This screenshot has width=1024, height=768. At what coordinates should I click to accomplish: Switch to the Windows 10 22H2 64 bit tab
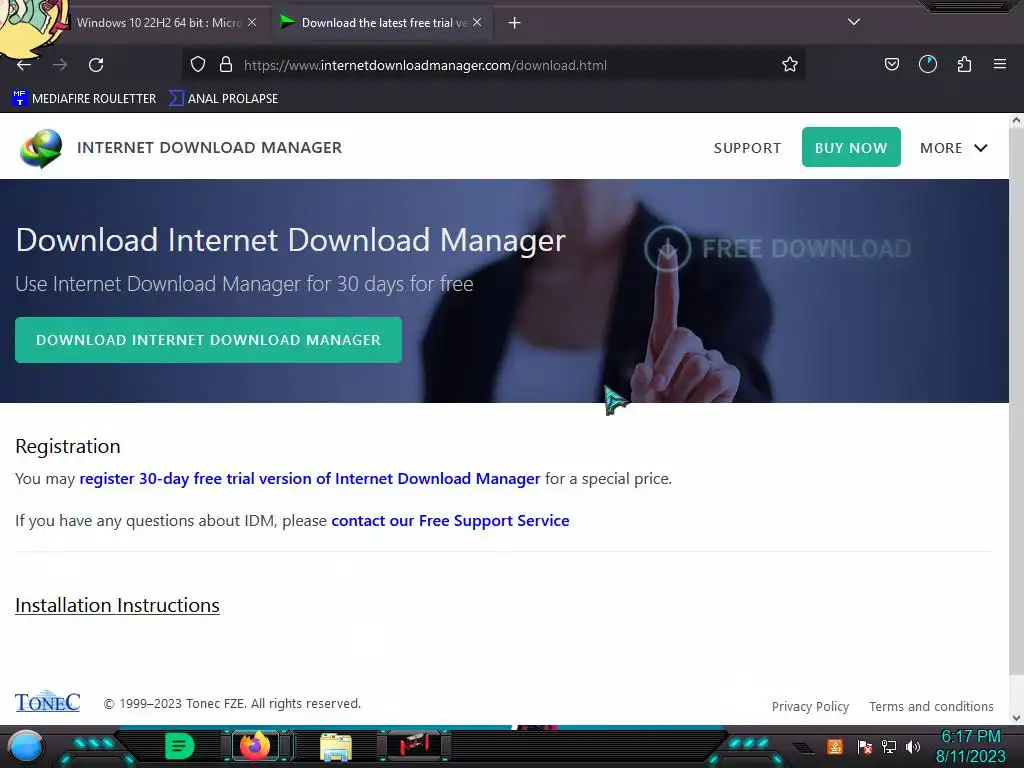(x=159, y=23)
